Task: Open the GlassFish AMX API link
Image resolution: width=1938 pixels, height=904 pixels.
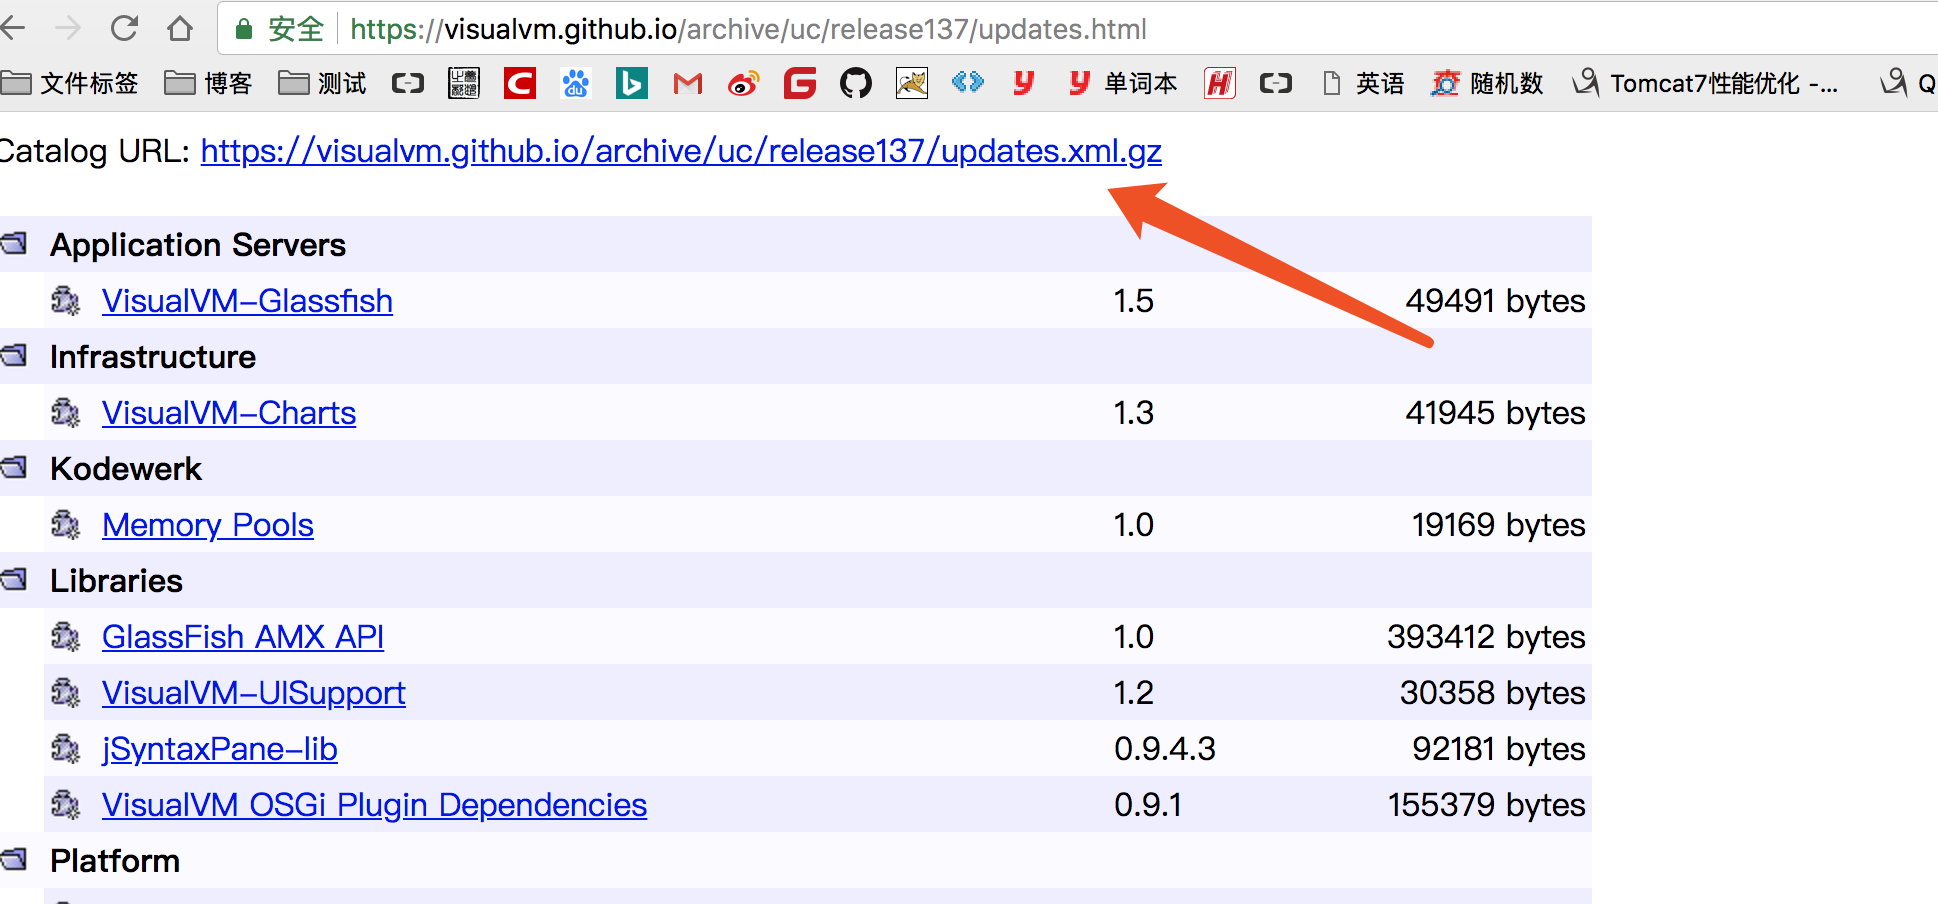Action: 243,637
